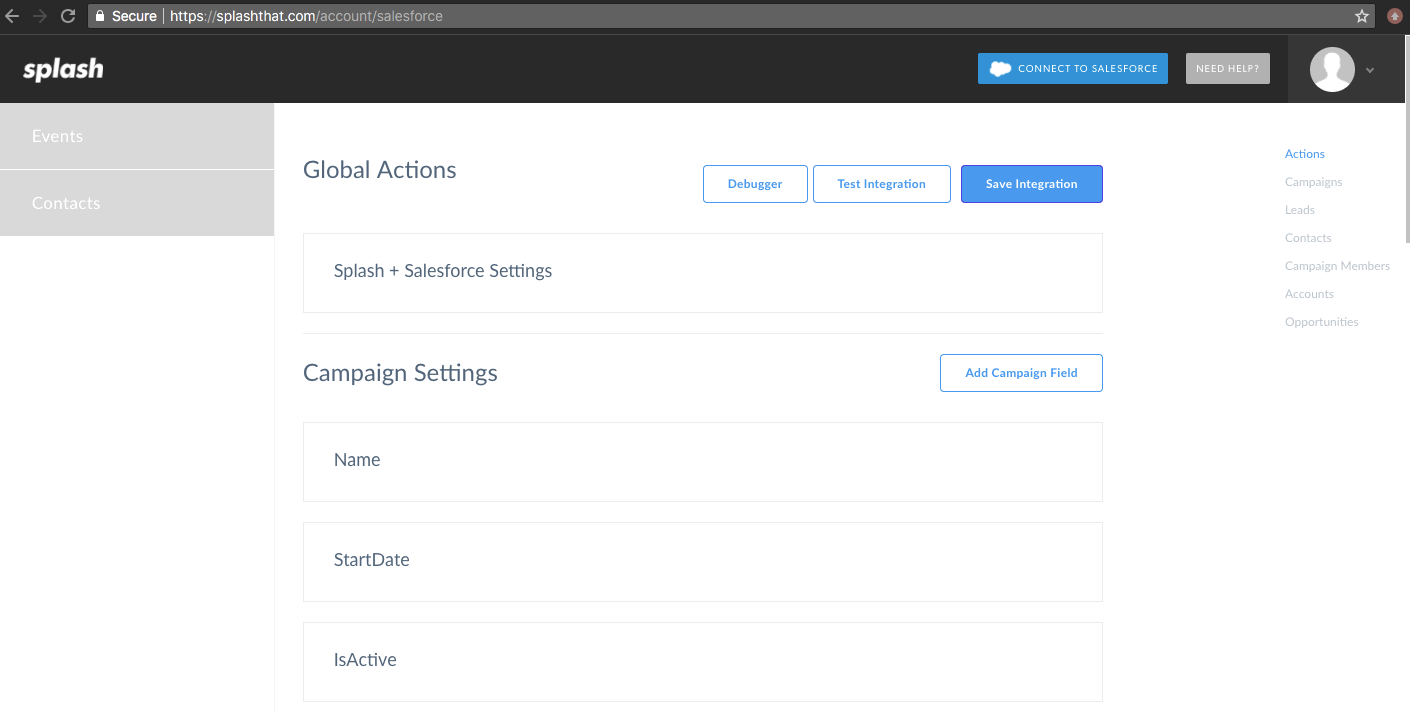
Task: Click the browser address bar URL
Action: [306, 16]
